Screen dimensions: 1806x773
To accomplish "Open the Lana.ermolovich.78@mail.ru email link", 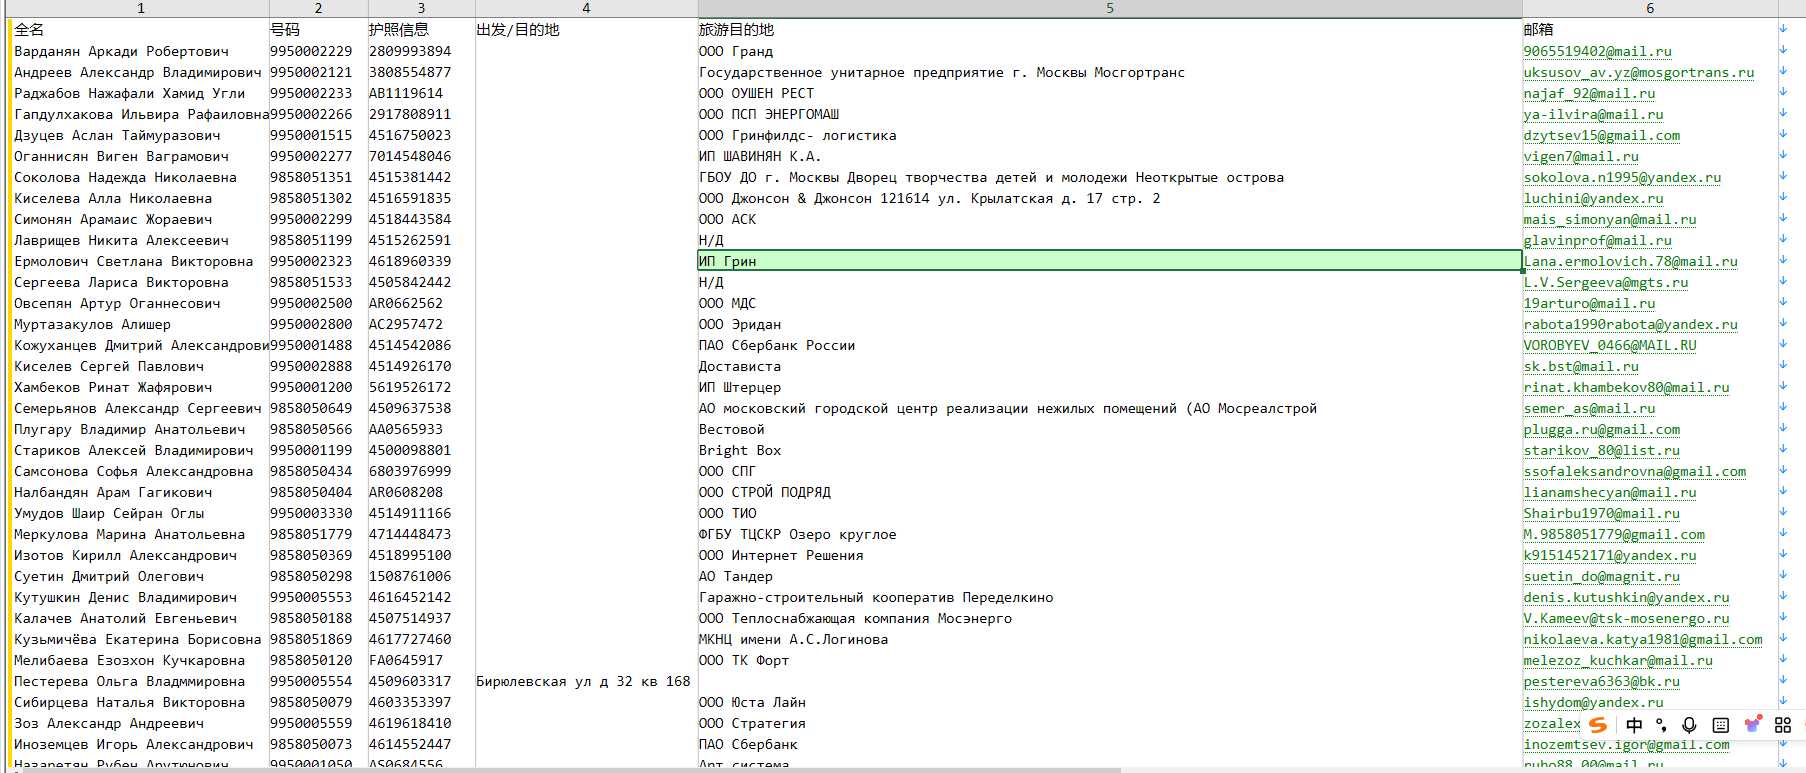I will [1630, 261].
